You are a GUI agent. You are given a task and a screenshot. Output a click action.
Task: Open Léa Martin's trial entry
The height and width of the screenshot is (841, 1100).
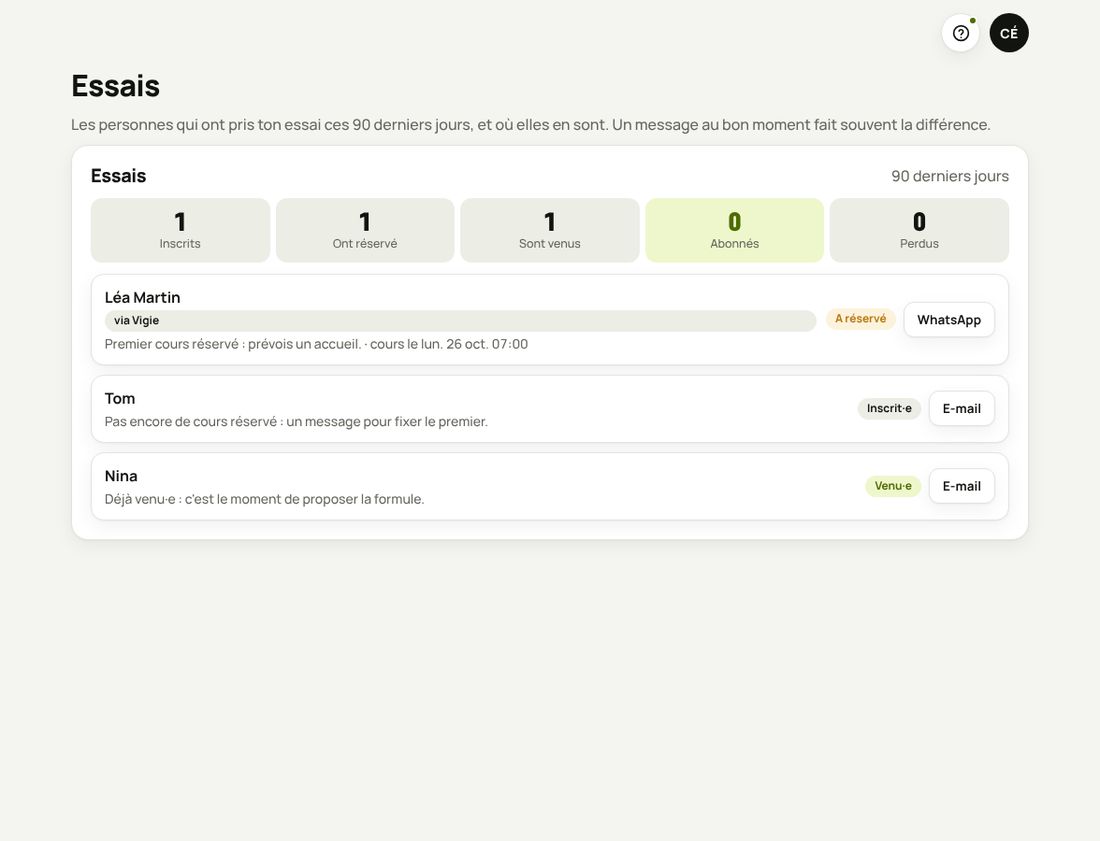(550, 320)
